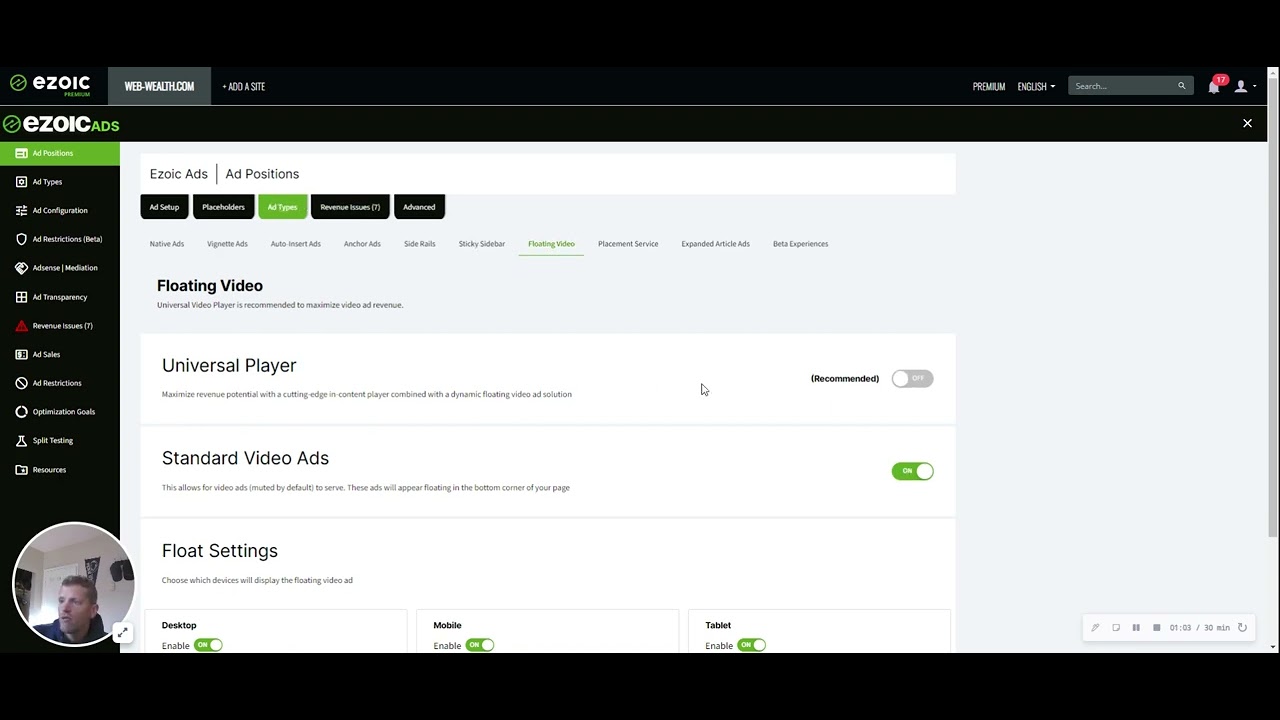Open Adsense | Mediation from the sidebar
The image size is (1280, 720).
click(21, 267)
